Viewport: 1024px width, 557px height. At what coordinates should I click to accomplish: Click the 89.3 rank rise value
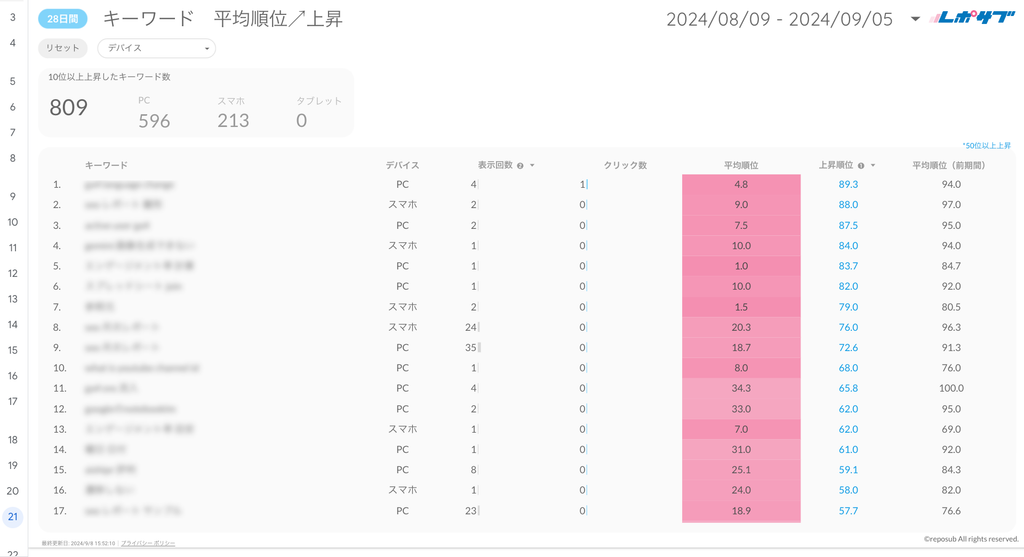coord(848,184)
